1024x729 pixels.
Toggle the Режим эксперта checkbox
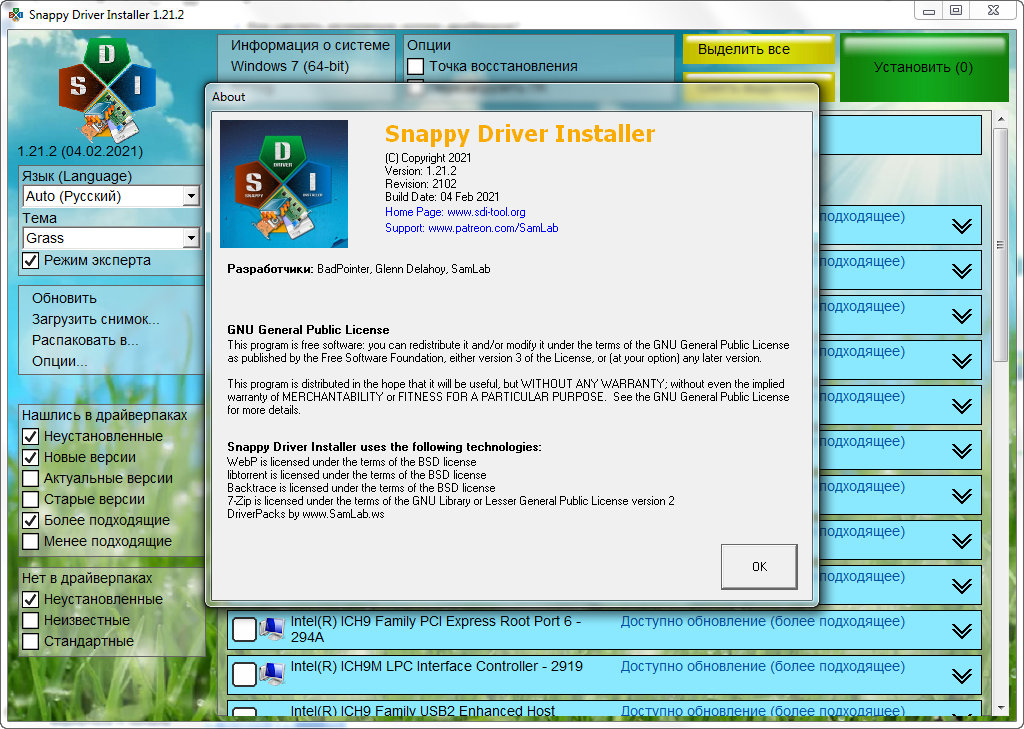(32, 261)
